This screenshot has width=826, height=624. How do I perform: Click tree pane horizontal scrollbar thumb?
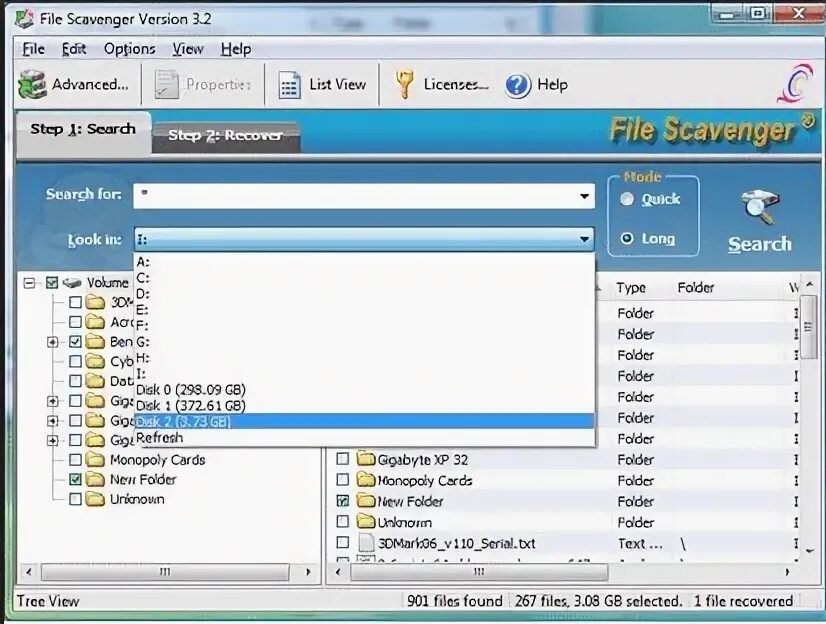[165, 572]
